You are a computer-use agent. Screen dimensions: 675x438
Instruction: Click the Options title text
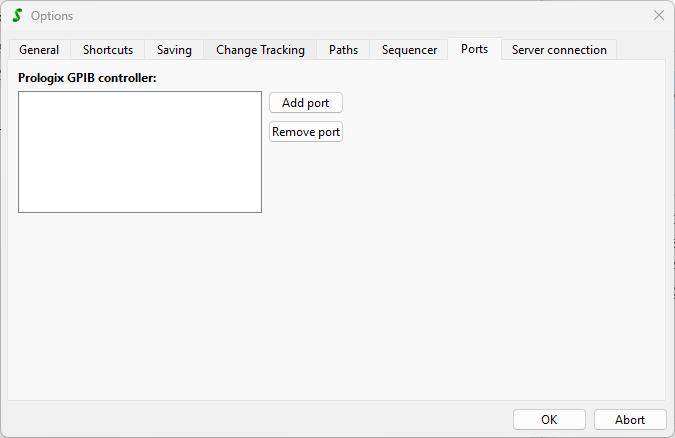click(52, 16)
